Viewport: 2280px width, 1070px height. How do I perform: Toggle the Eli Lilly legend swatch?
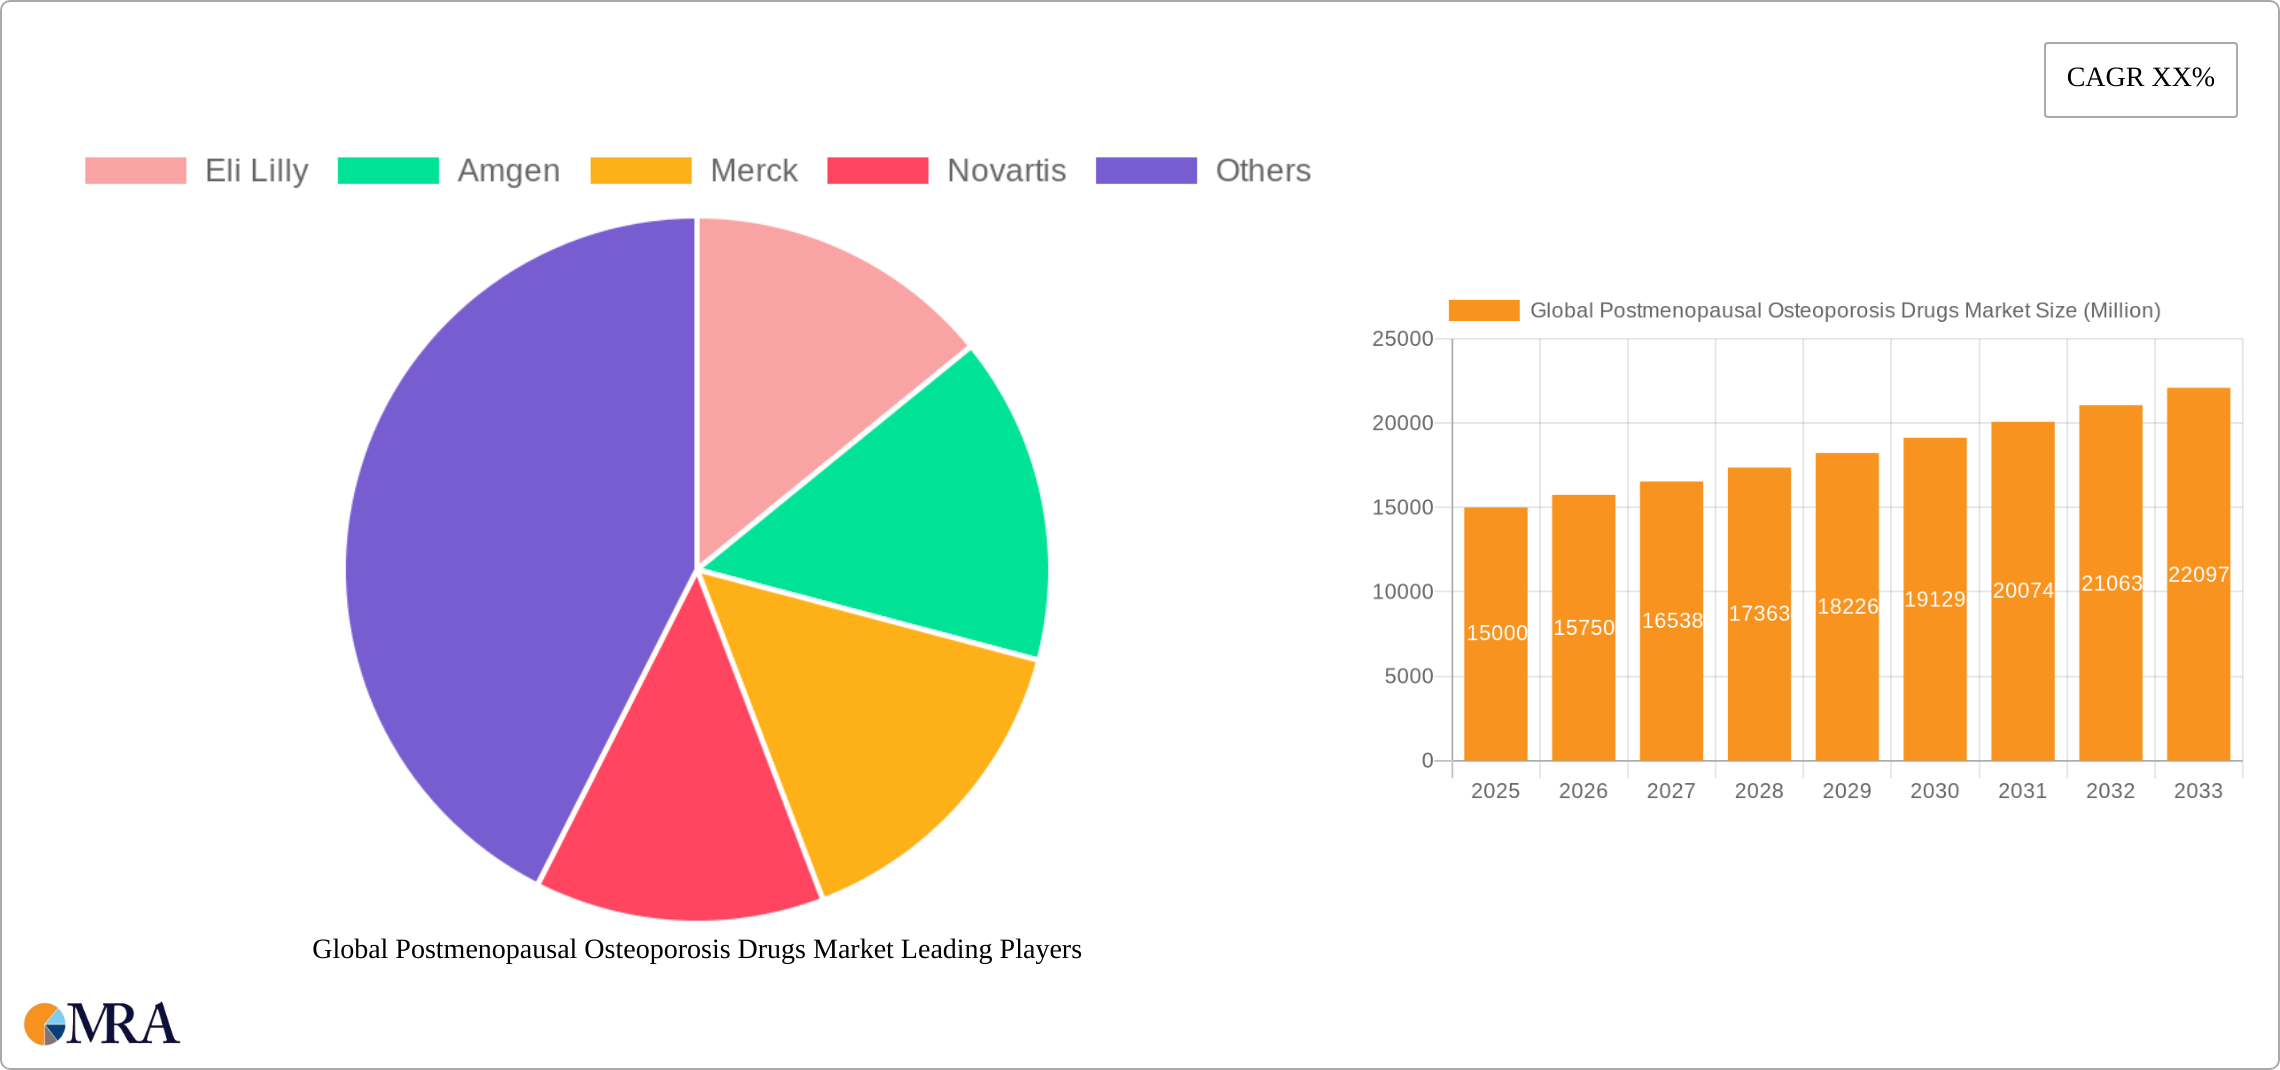pyautogui.click(x=135, y=171)
